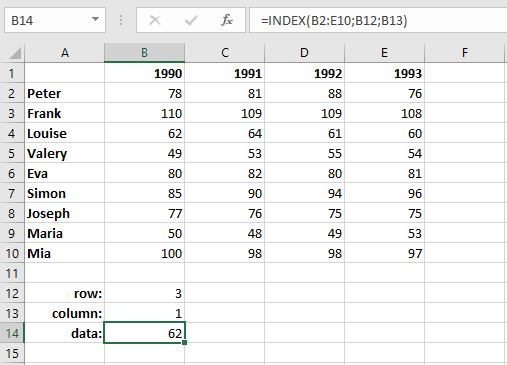Open the Name Box dropdown arrow

pyautogui.click(x=95, y=19)
